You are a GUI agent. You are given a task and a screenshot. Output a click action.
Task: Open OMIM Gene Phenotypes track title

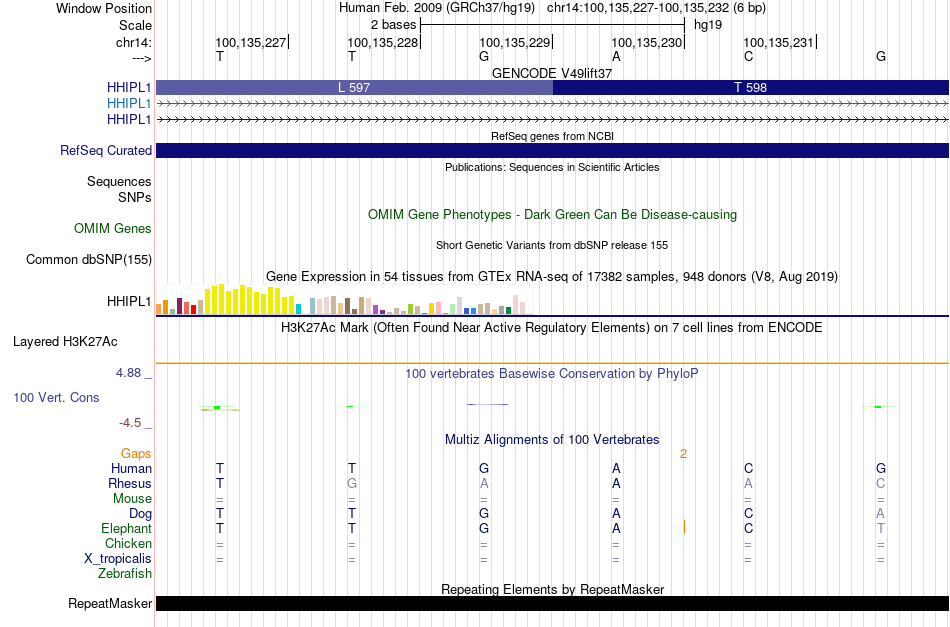(552, 214)
